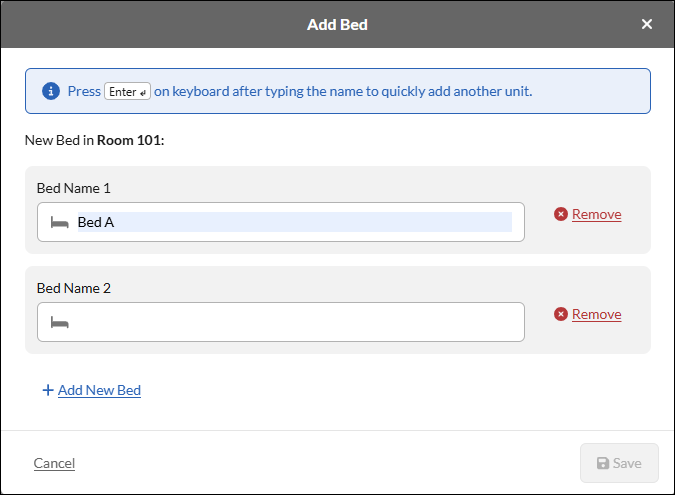Click the 'Bed Name 2' label

point(74,288)
